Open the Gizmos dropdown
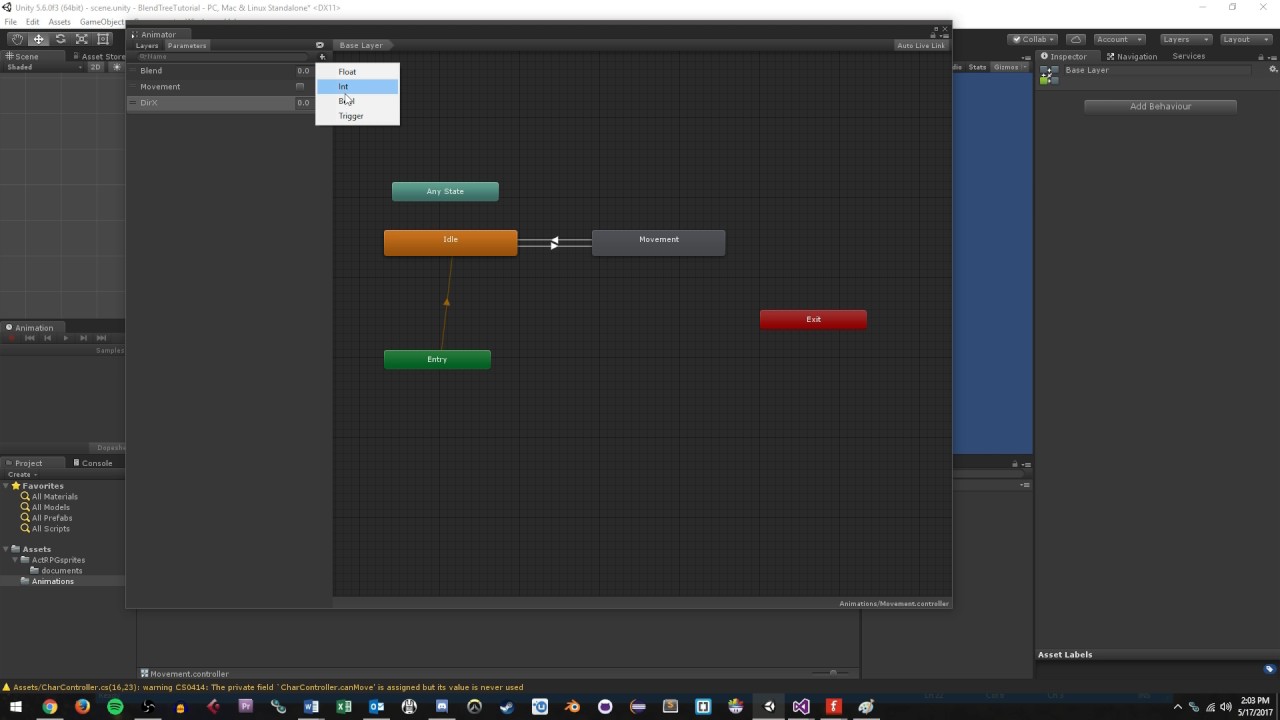 (1007, 67)
